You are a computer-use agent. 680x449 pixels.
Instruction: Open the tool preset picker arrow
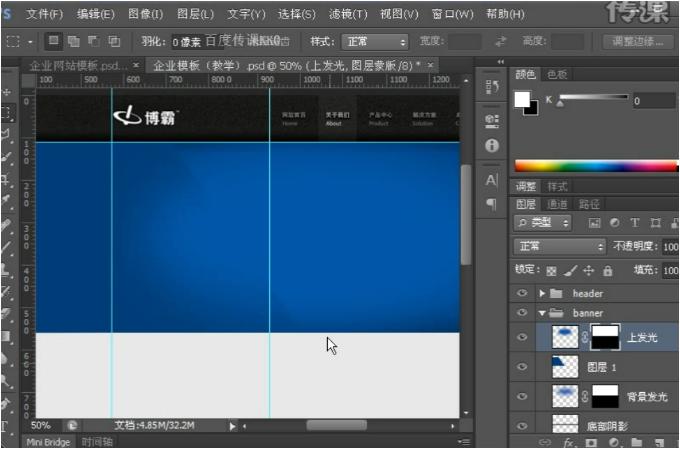tap(30, 42)
